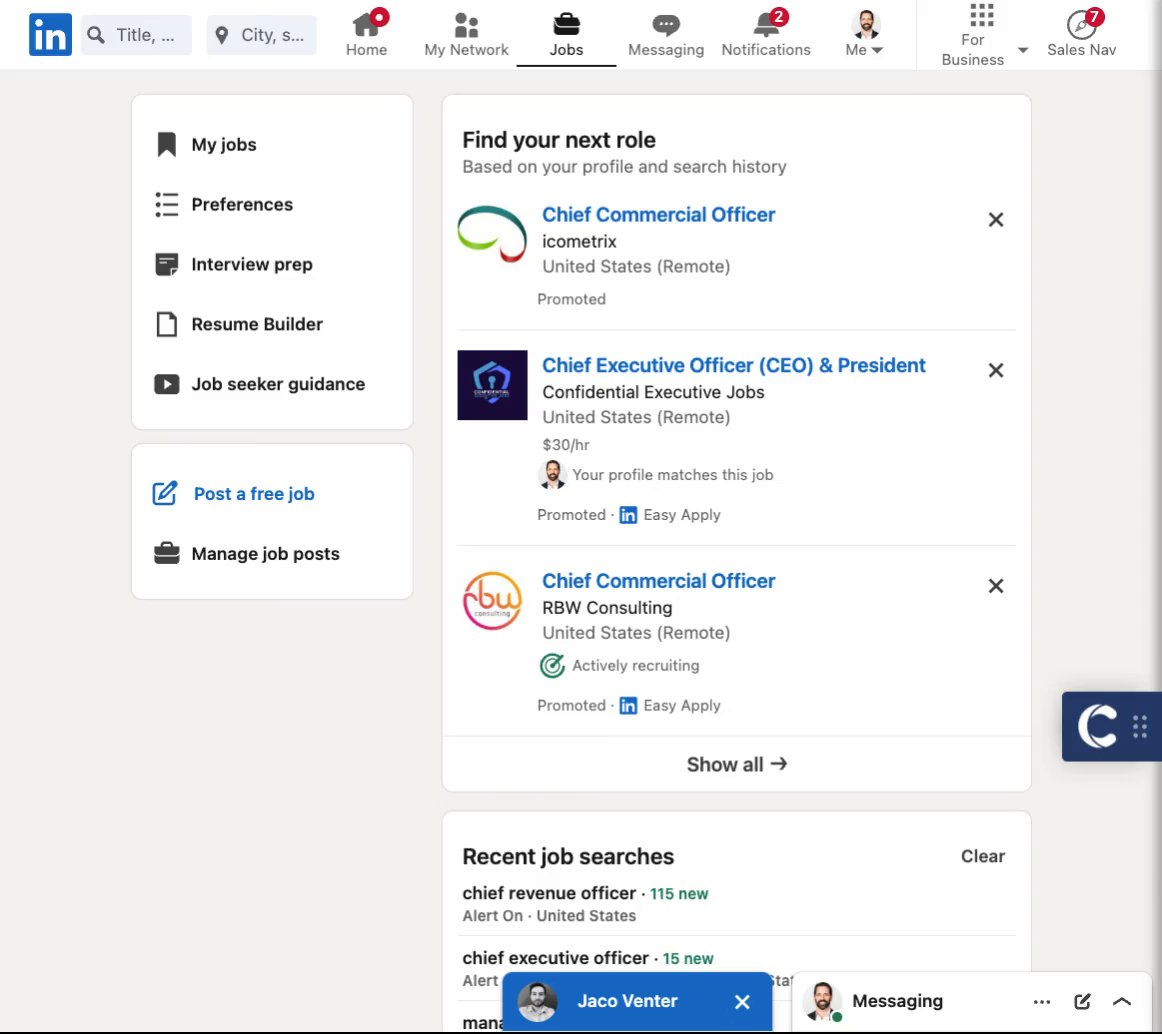Dismiss the RBW Consulting job card
Screen dimensions: 1162x1034
[995, 586]
